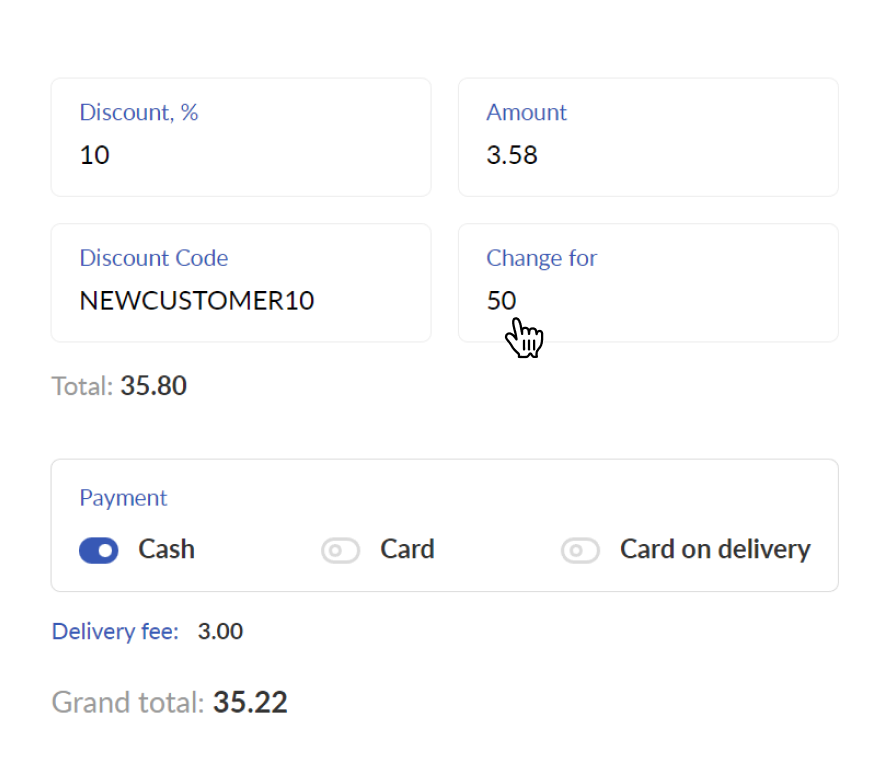Select the Cash label text
Viewport: 881px width, 770px height.
click(x=166, y=549)
